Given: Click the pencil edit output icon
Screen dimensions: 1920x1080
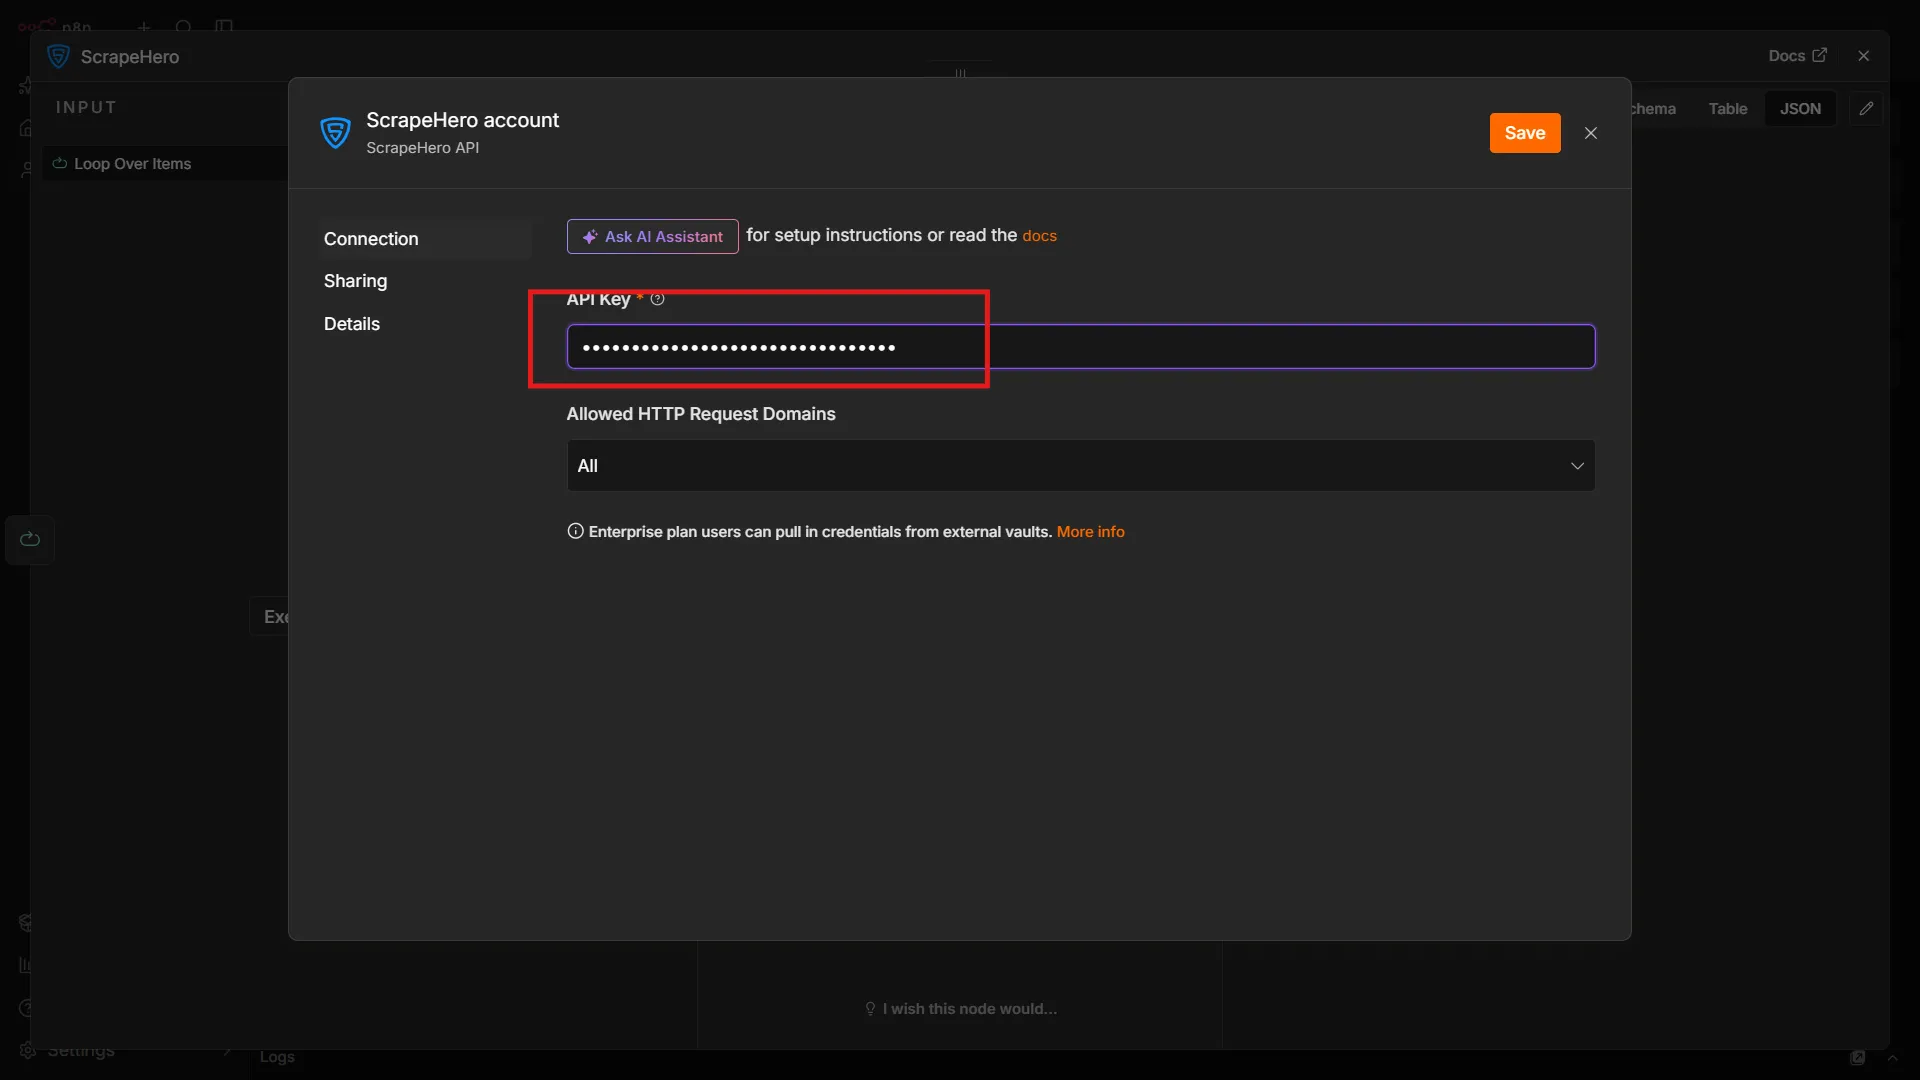Looking at the screenshot, I should [1866, 109].
